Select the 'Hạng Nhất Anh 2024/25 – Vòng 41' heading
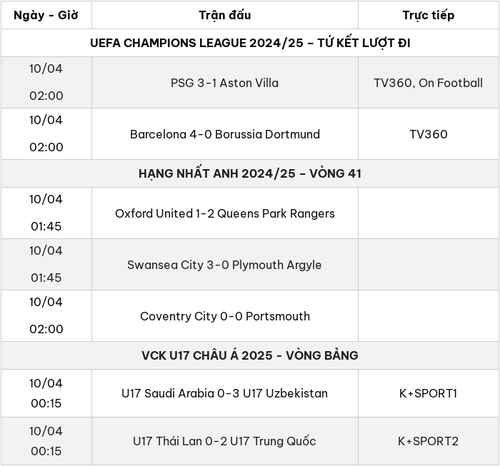This screenshot has height=466, width=500. pyautogui.click(x=250, y=174)
